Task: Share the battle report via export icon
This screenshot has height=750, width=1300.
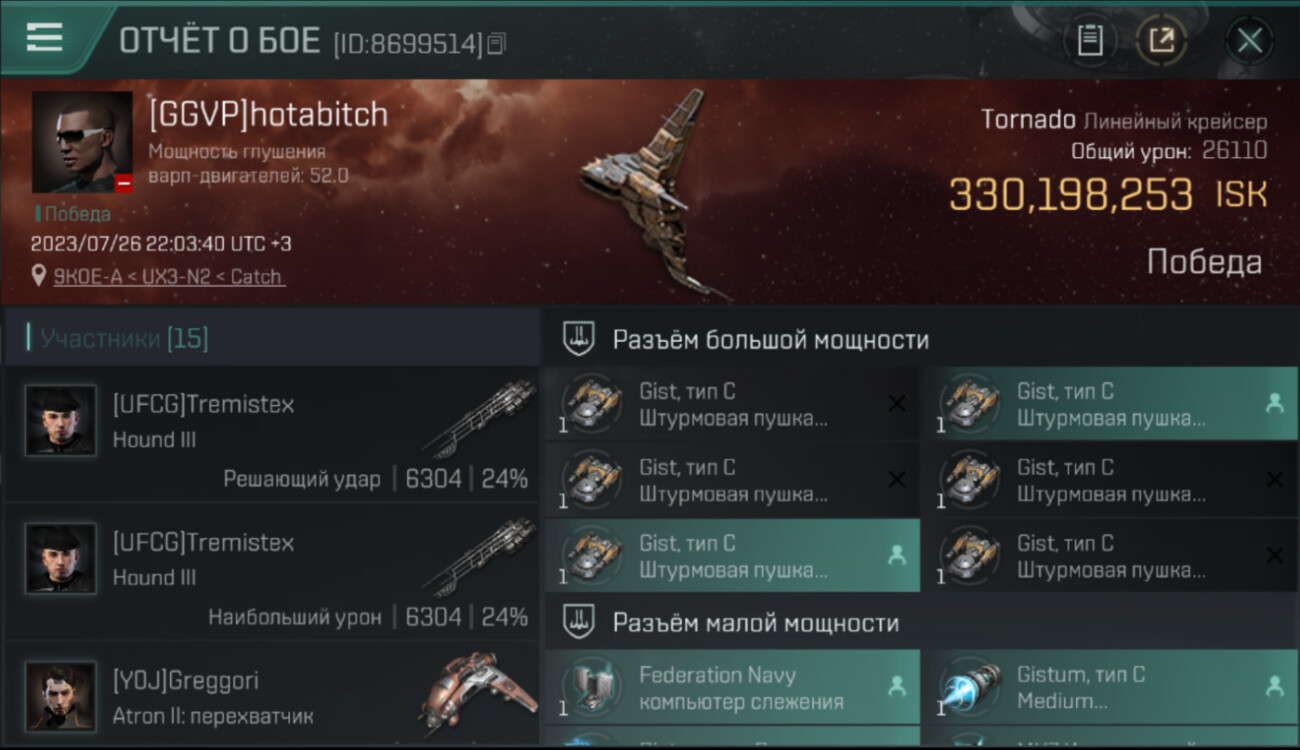Action: (1161, 41)
